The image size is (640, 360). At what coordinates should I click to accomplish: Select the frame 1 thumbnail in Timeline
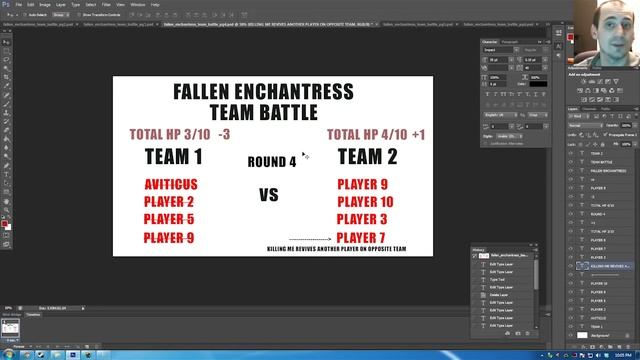coord(10,328)
